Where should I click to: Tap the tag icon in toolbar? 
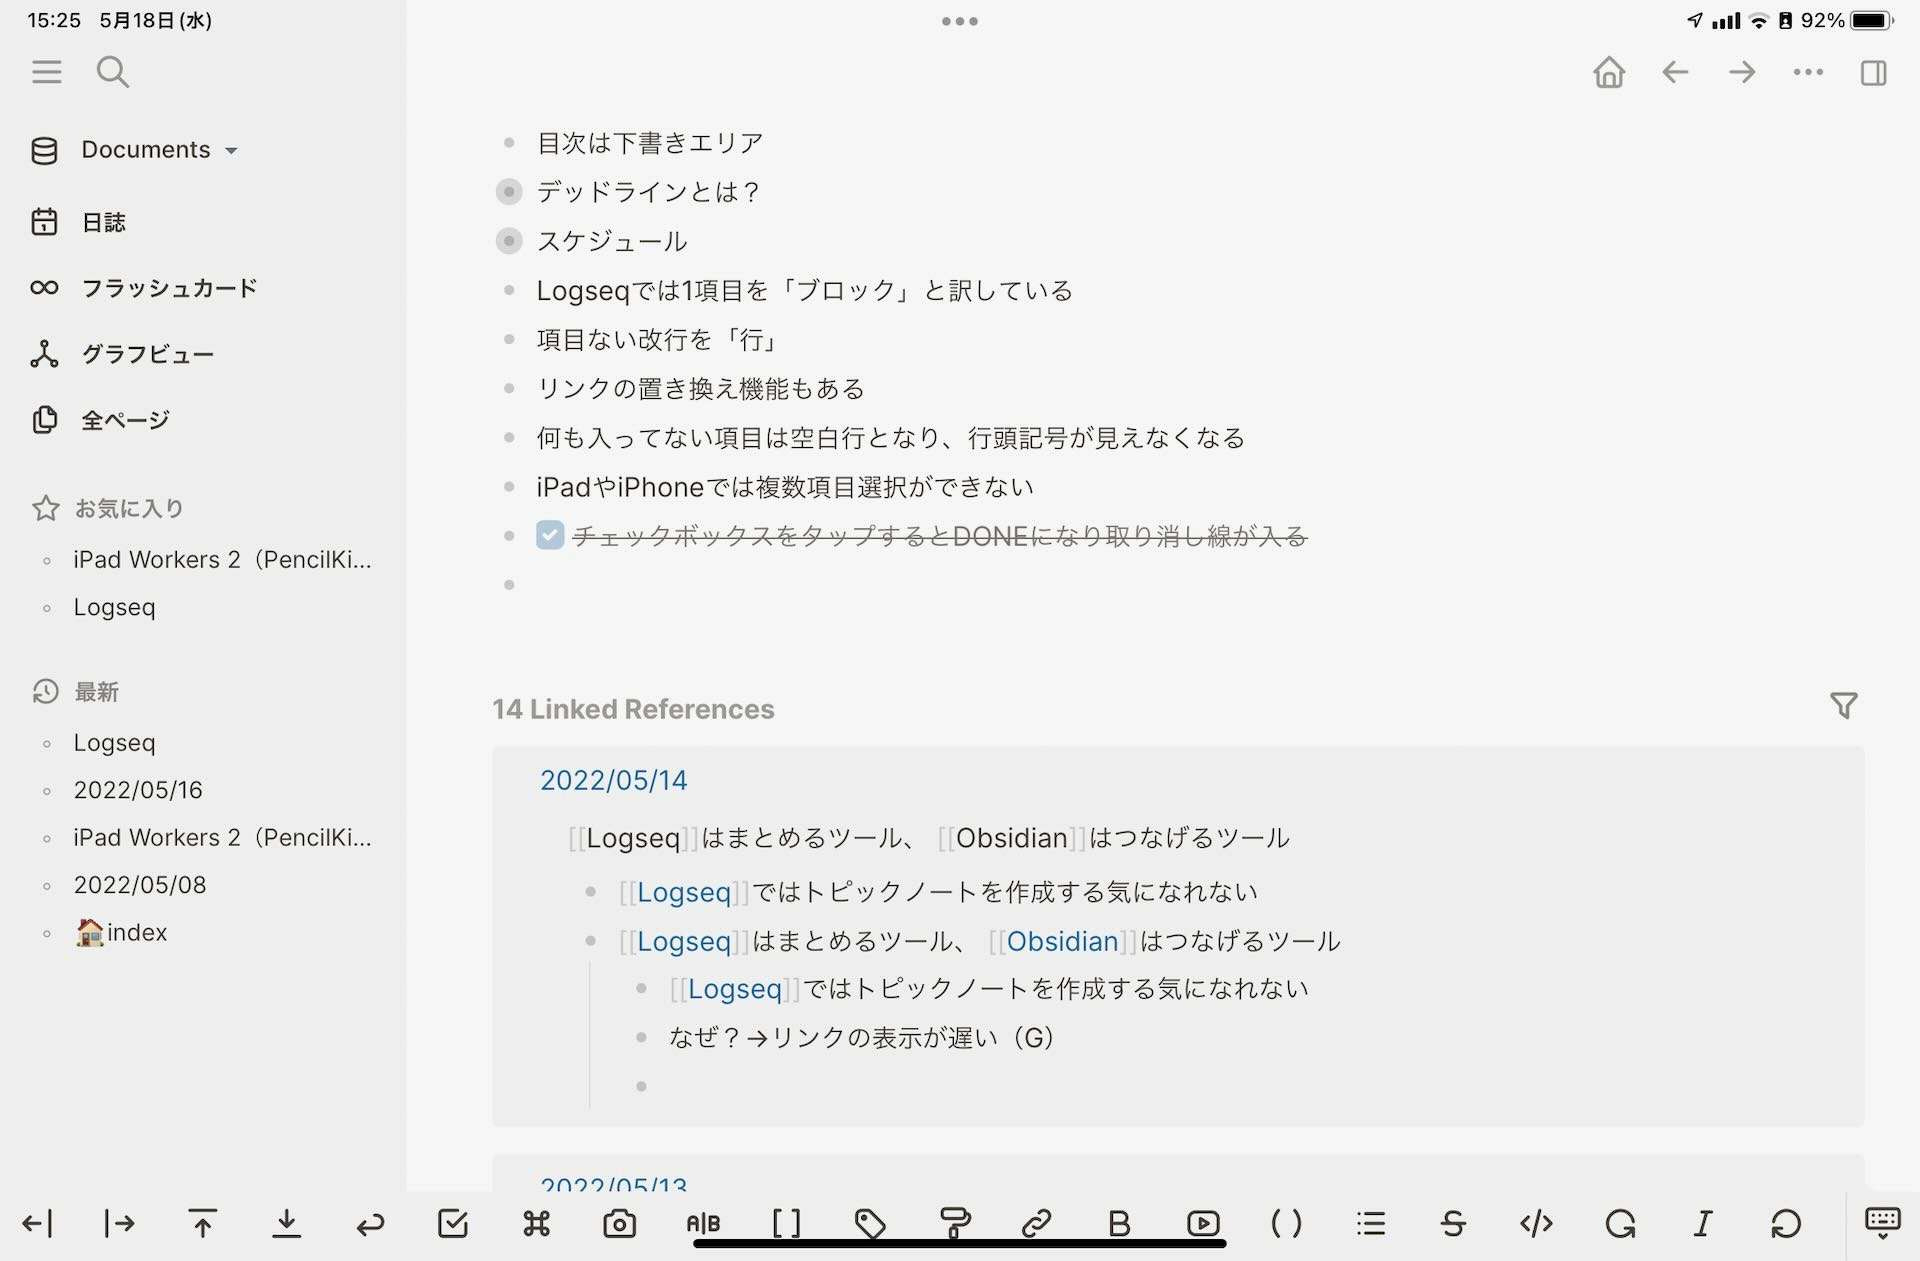(x=870, y=1223)
